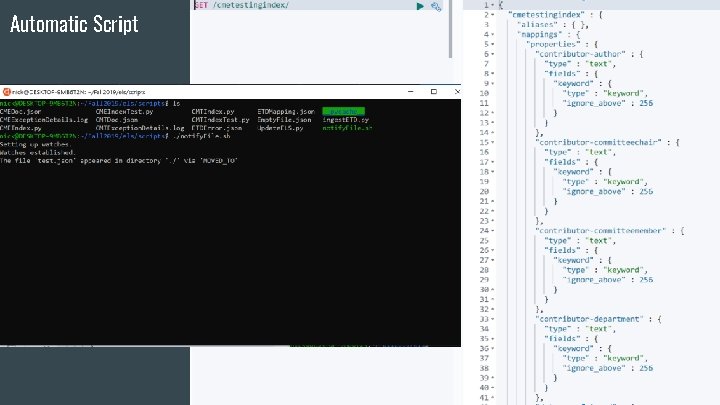This screenshot has height=405, width=720.
Task: Open the wrench options menu beside the request
Action: pos(436,6)
